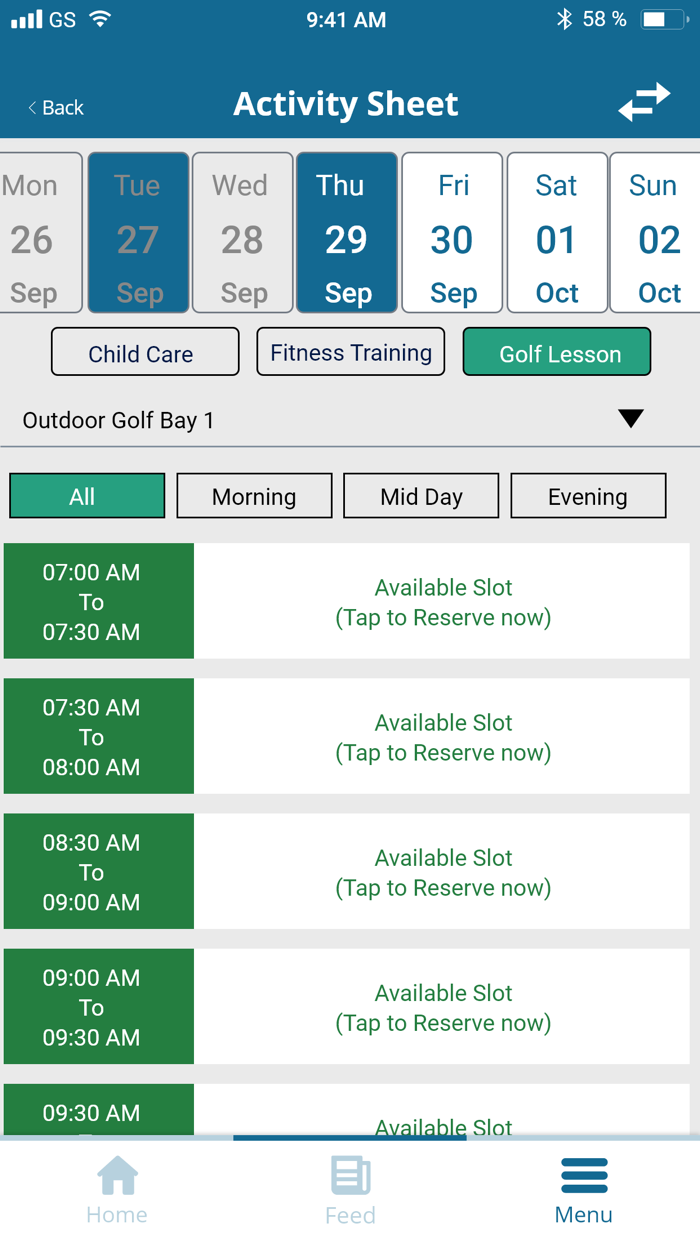Tap the Wi-Fi icon in the status bar

tap(97, 17)
